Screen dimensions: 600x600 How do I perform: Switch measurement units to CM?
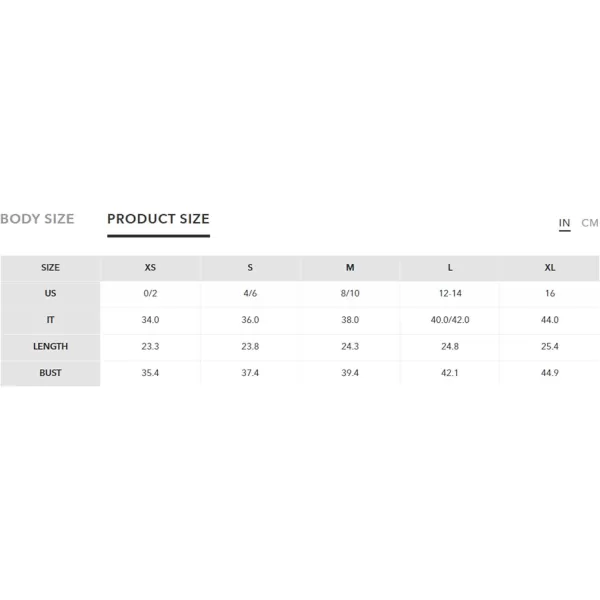pos(590,223)
